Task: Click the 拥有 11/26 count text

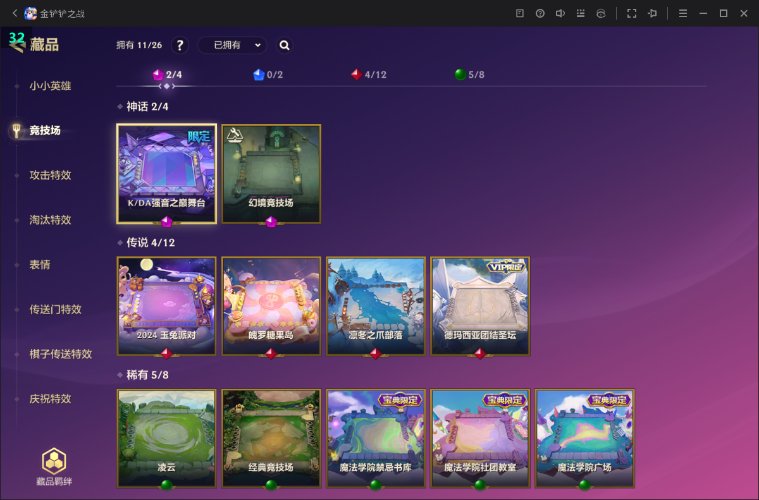Action: click(139, 45)
